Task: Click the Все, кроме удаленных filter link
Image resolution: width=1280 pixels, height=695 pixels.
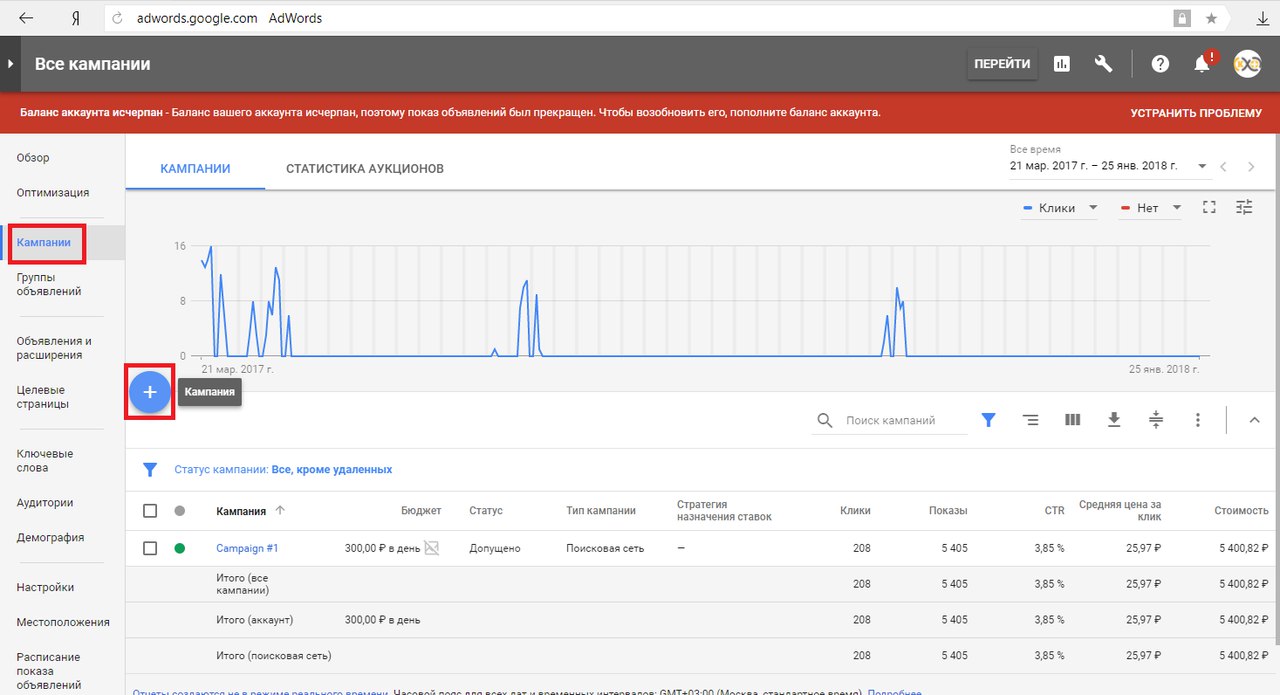Action: (x=333, y=469)
